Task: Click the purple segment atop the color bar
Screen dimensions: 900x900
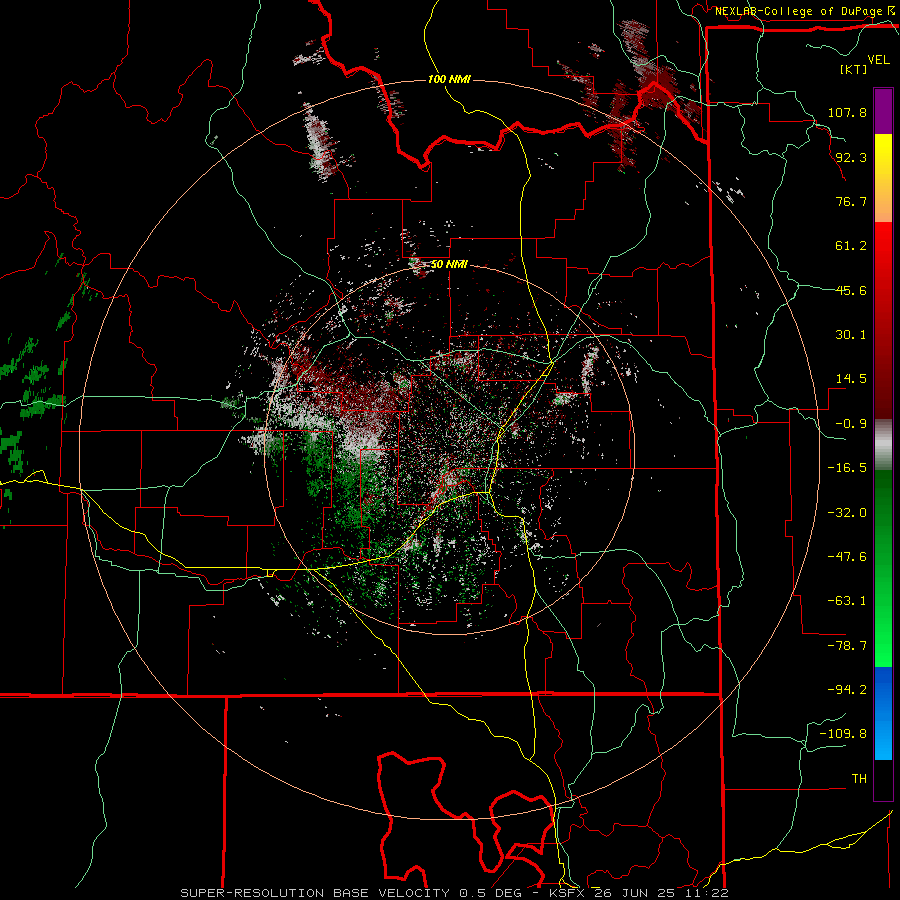Action: pos(883,111)
